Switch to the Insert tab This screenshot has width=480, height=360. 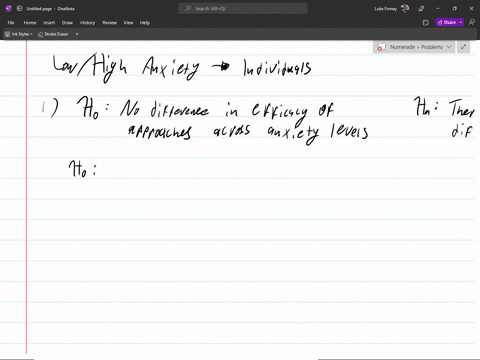point(49,23)
